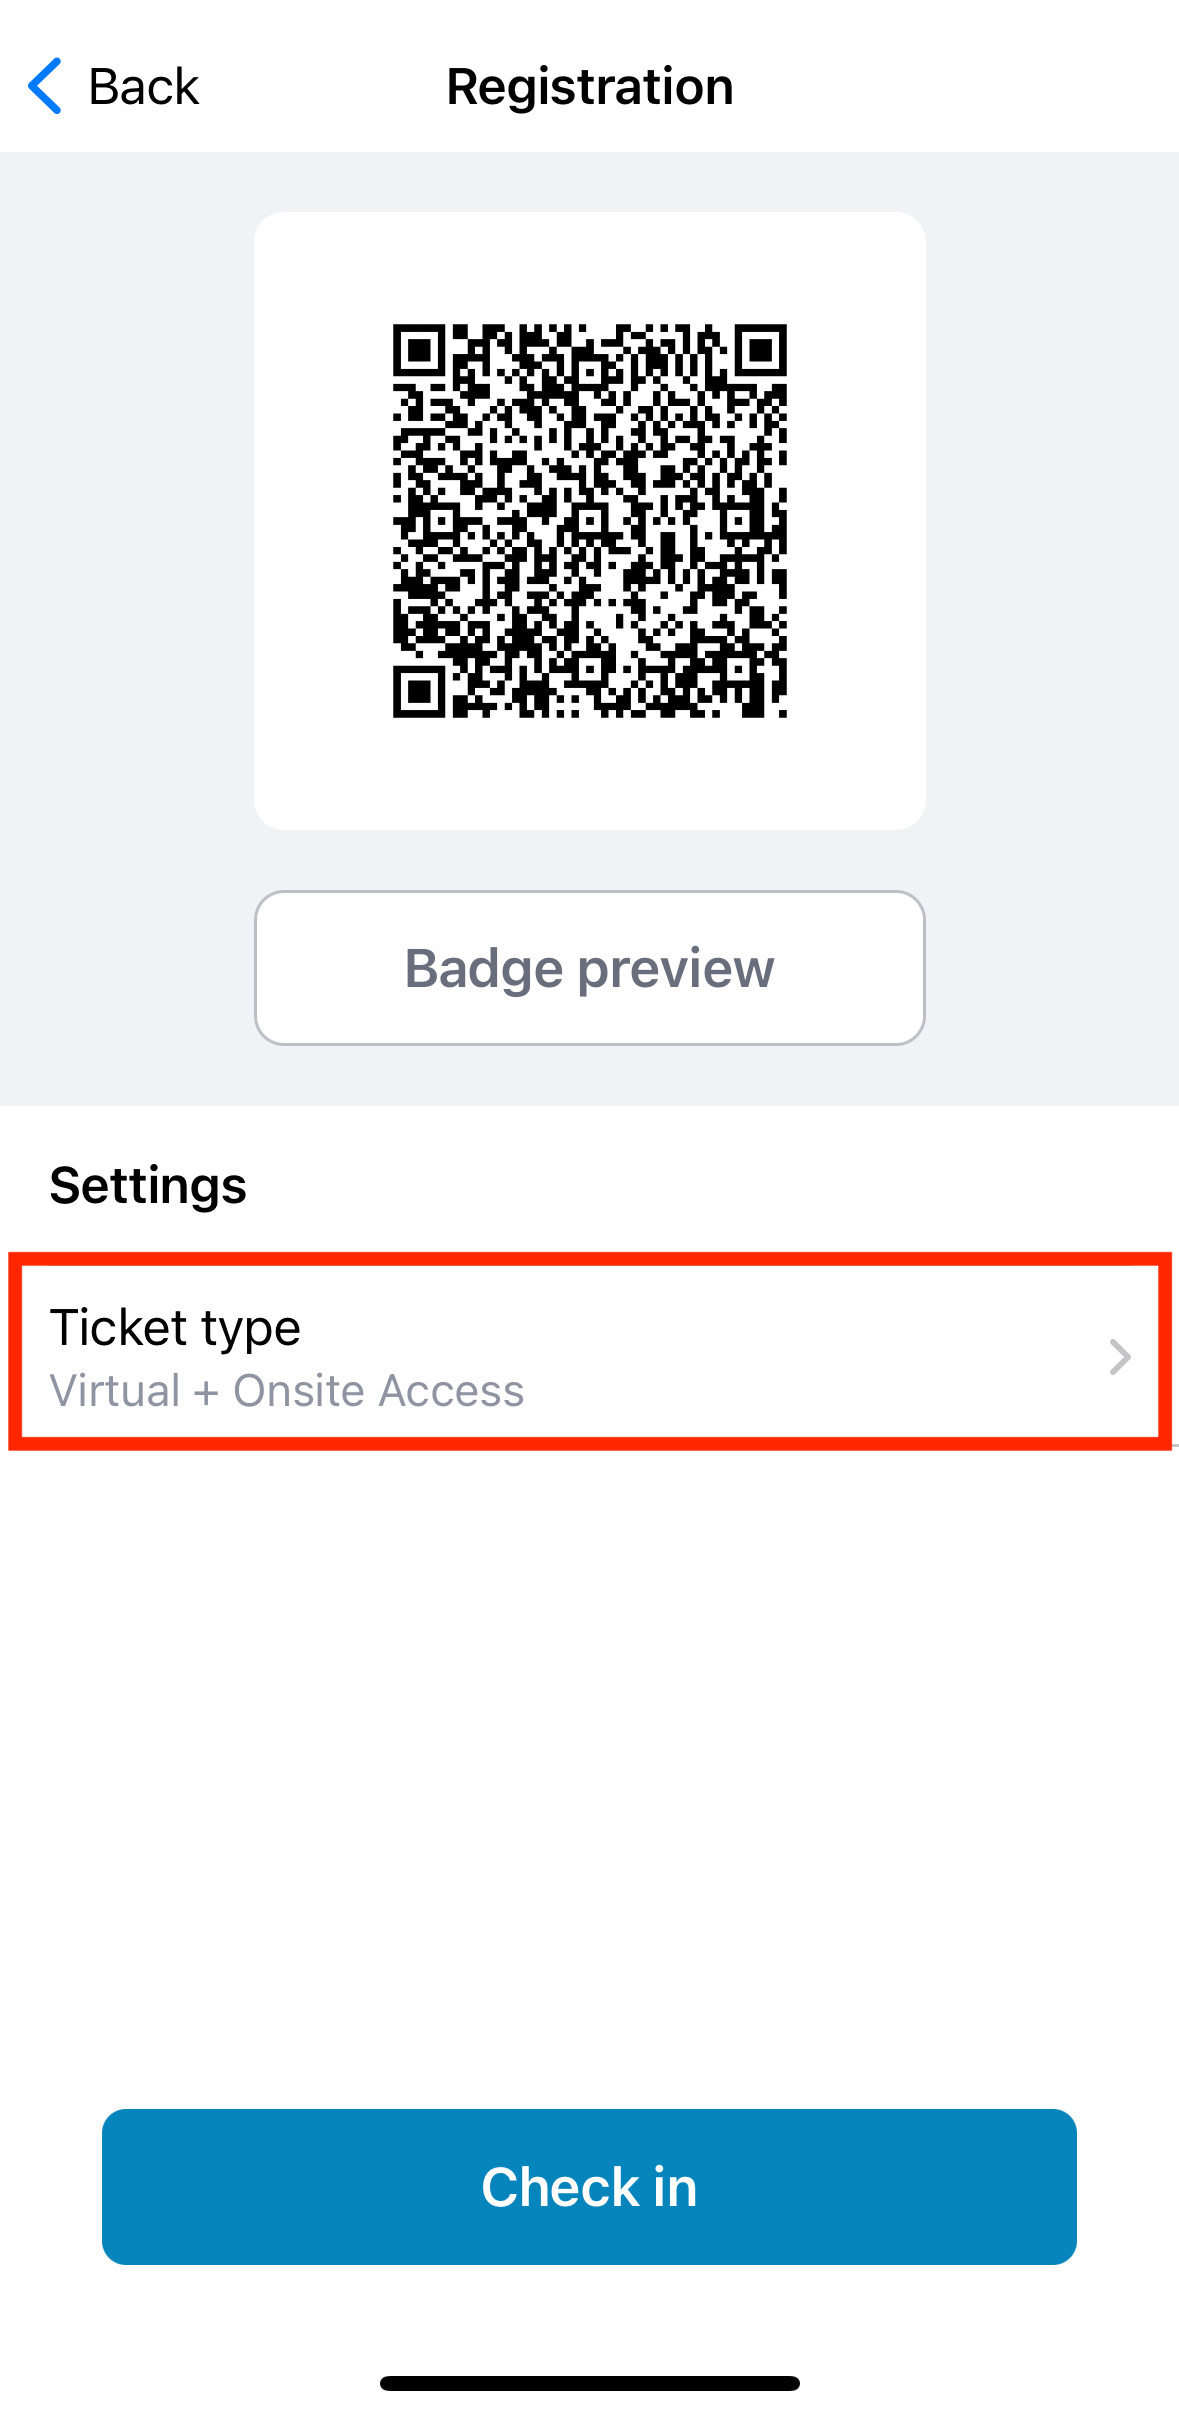Image resolution: width=1179 pixels, height=2415 pixels.
Task: Tap the Settings section heading
Action: point(148,1186)
